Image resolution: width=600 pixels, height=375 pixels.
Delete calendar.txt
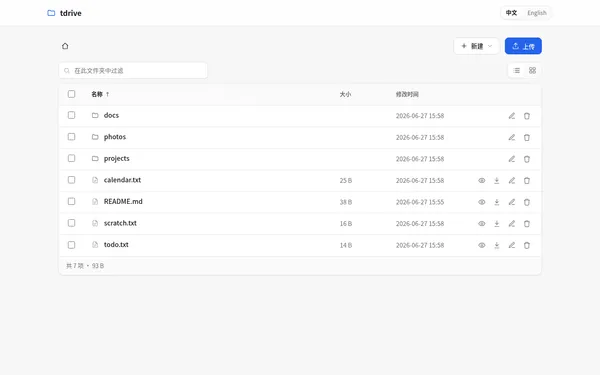(x=527, y=181)
